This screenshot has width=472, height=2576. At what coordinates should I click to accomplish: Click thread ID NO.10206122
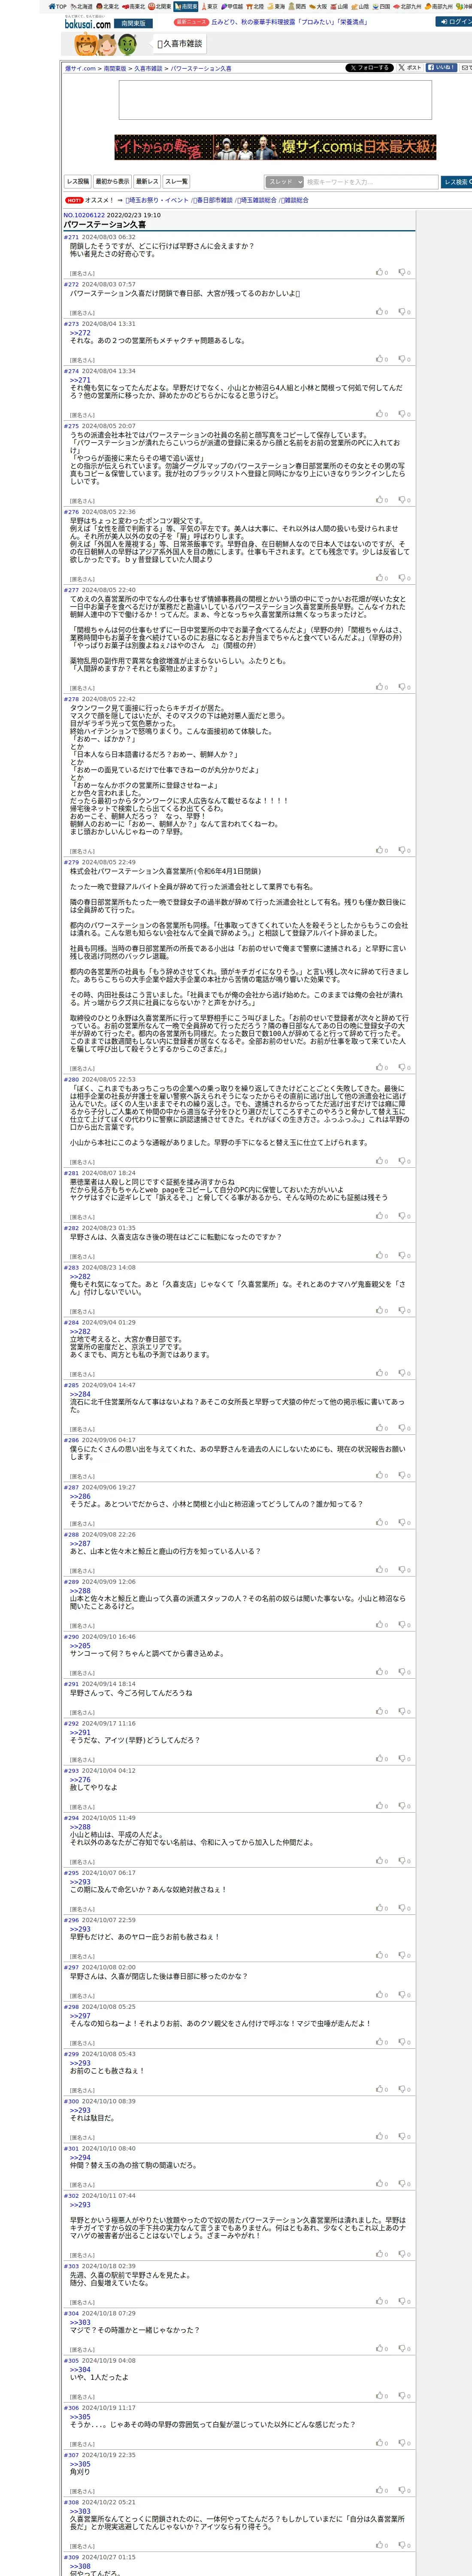84,215
